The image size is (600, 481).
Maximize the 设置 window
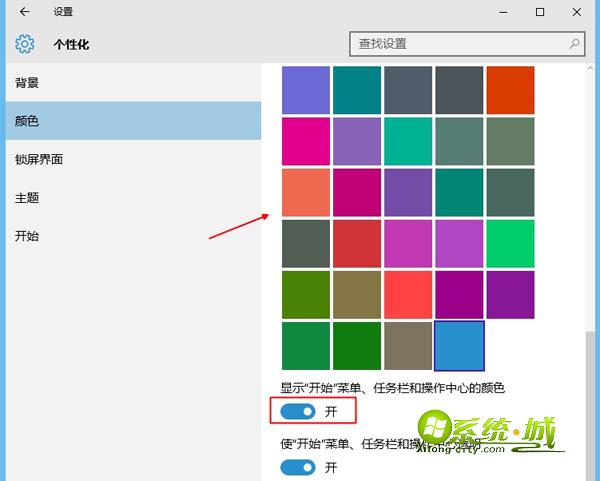[540, 12]
